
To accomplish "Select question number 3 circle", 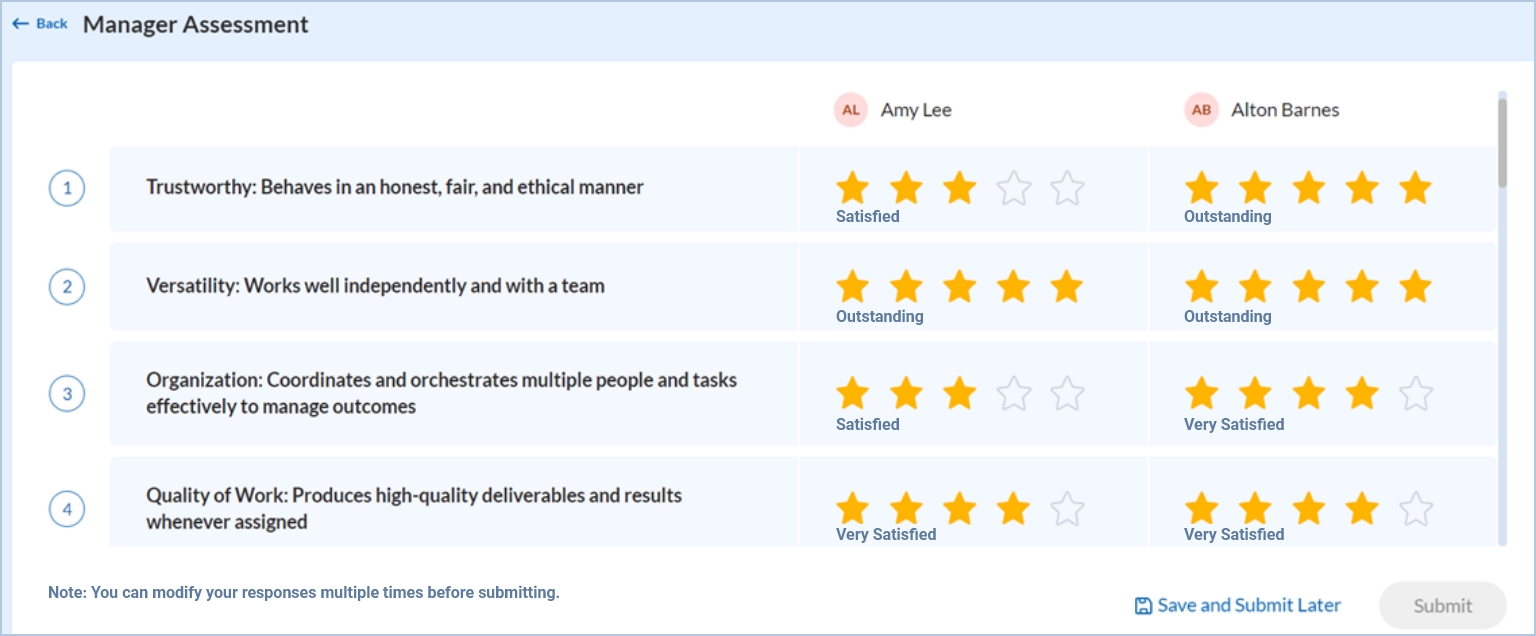I will coord(67,394).
